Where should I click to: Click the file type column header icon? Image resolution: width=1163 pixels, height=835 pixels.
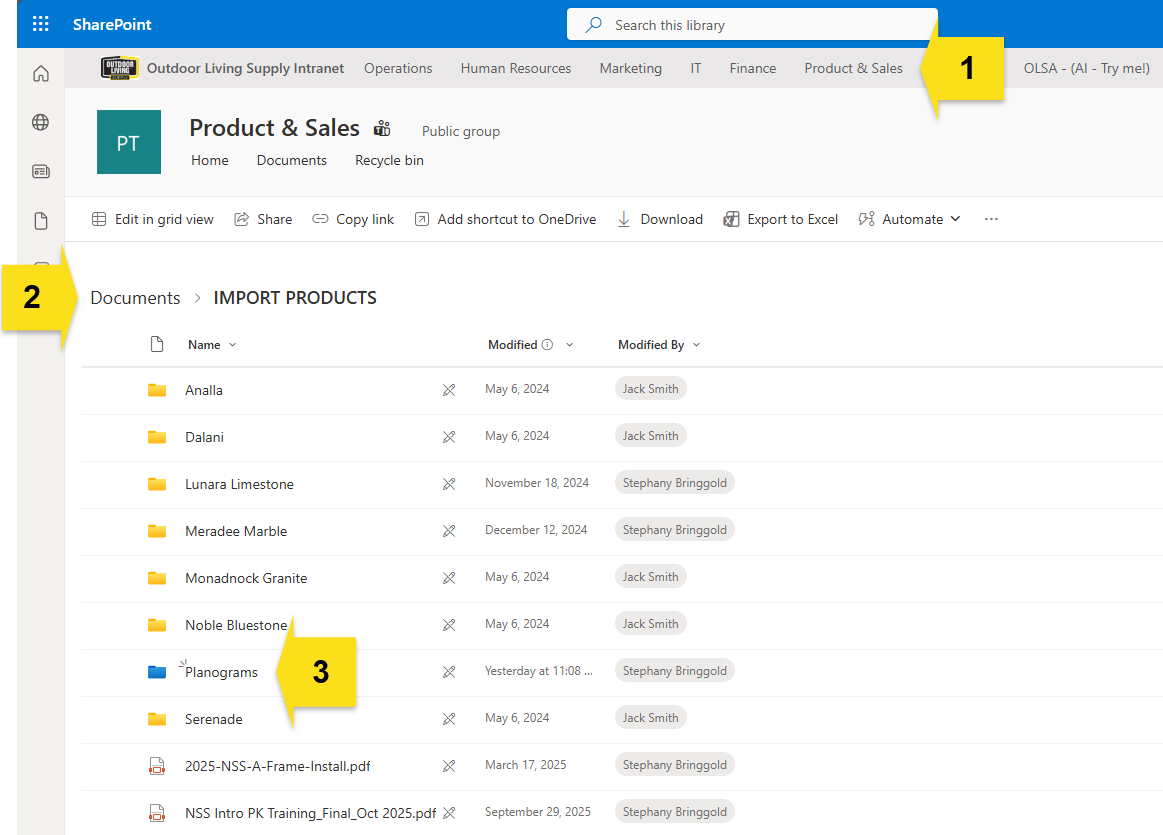click(x=157, y=345)
